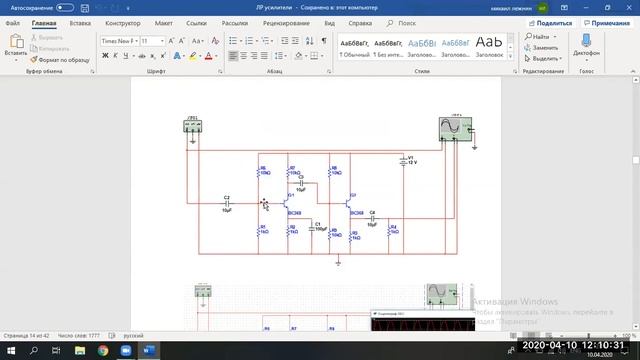Image resolution: width=640 pixels, height=360 pixels.
Task: Click the sort A-Z icon
Action: 310,41
